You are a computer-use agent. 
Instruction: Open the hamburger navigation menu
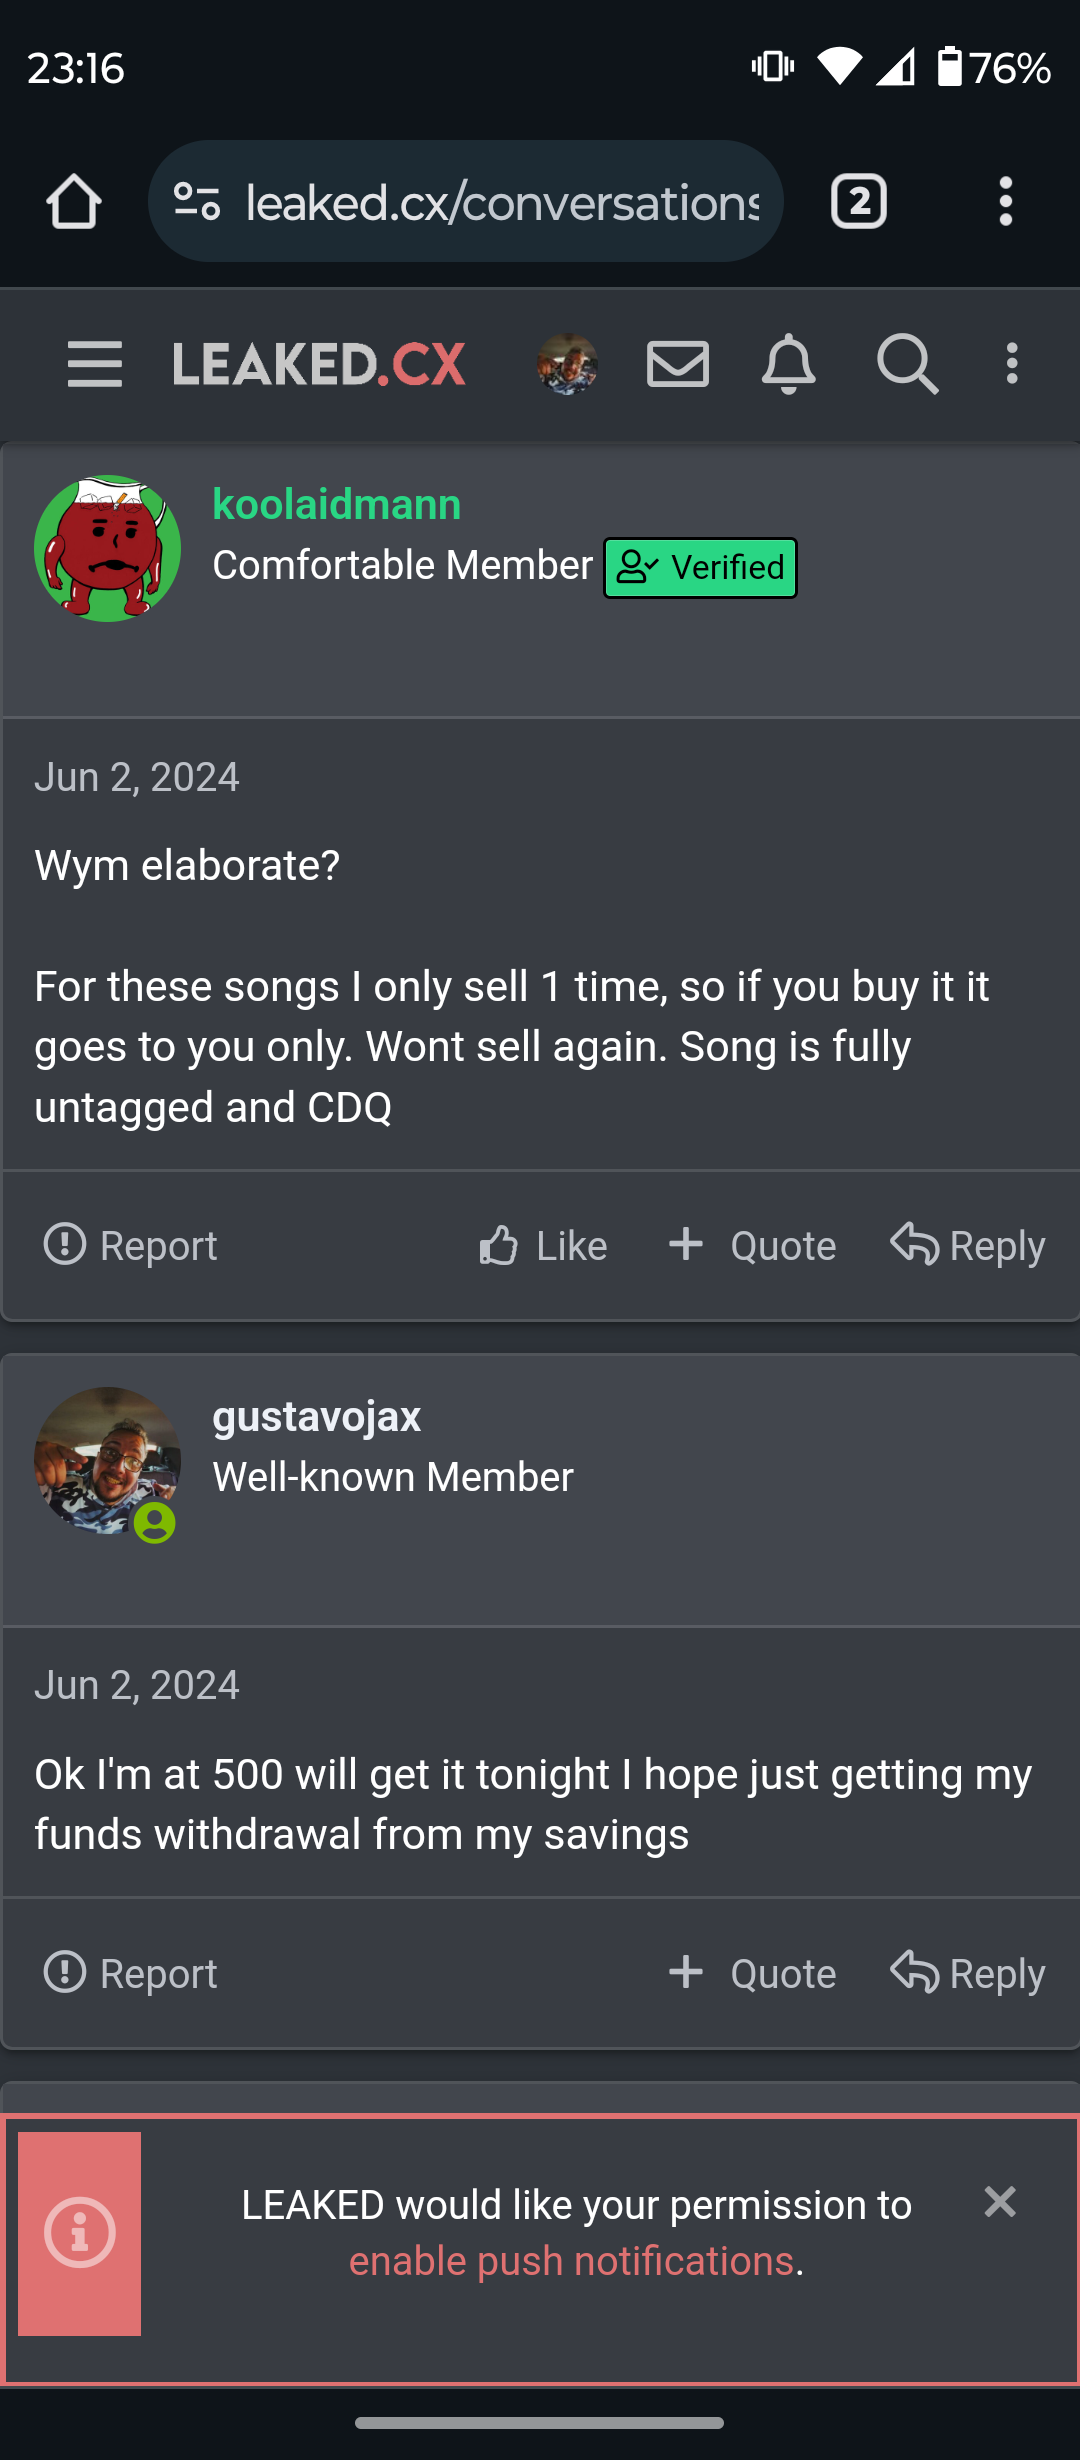click(x=95, y=363)
